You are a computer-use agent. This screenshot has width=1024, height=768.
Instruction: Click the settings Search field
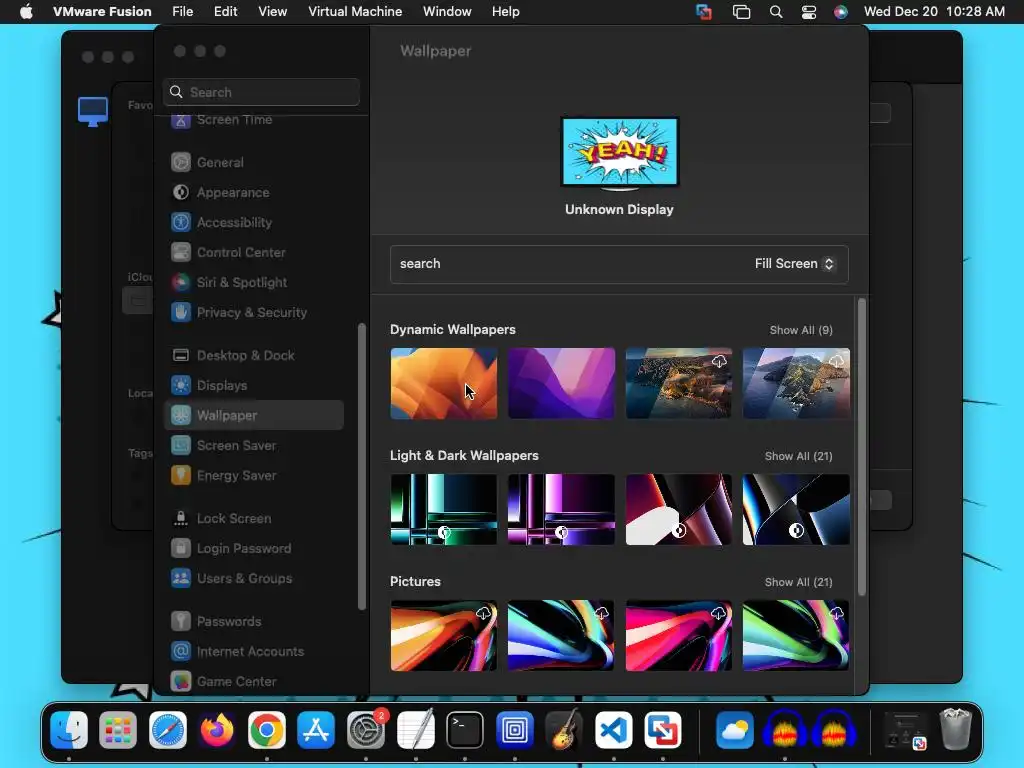tap(261, 92)
